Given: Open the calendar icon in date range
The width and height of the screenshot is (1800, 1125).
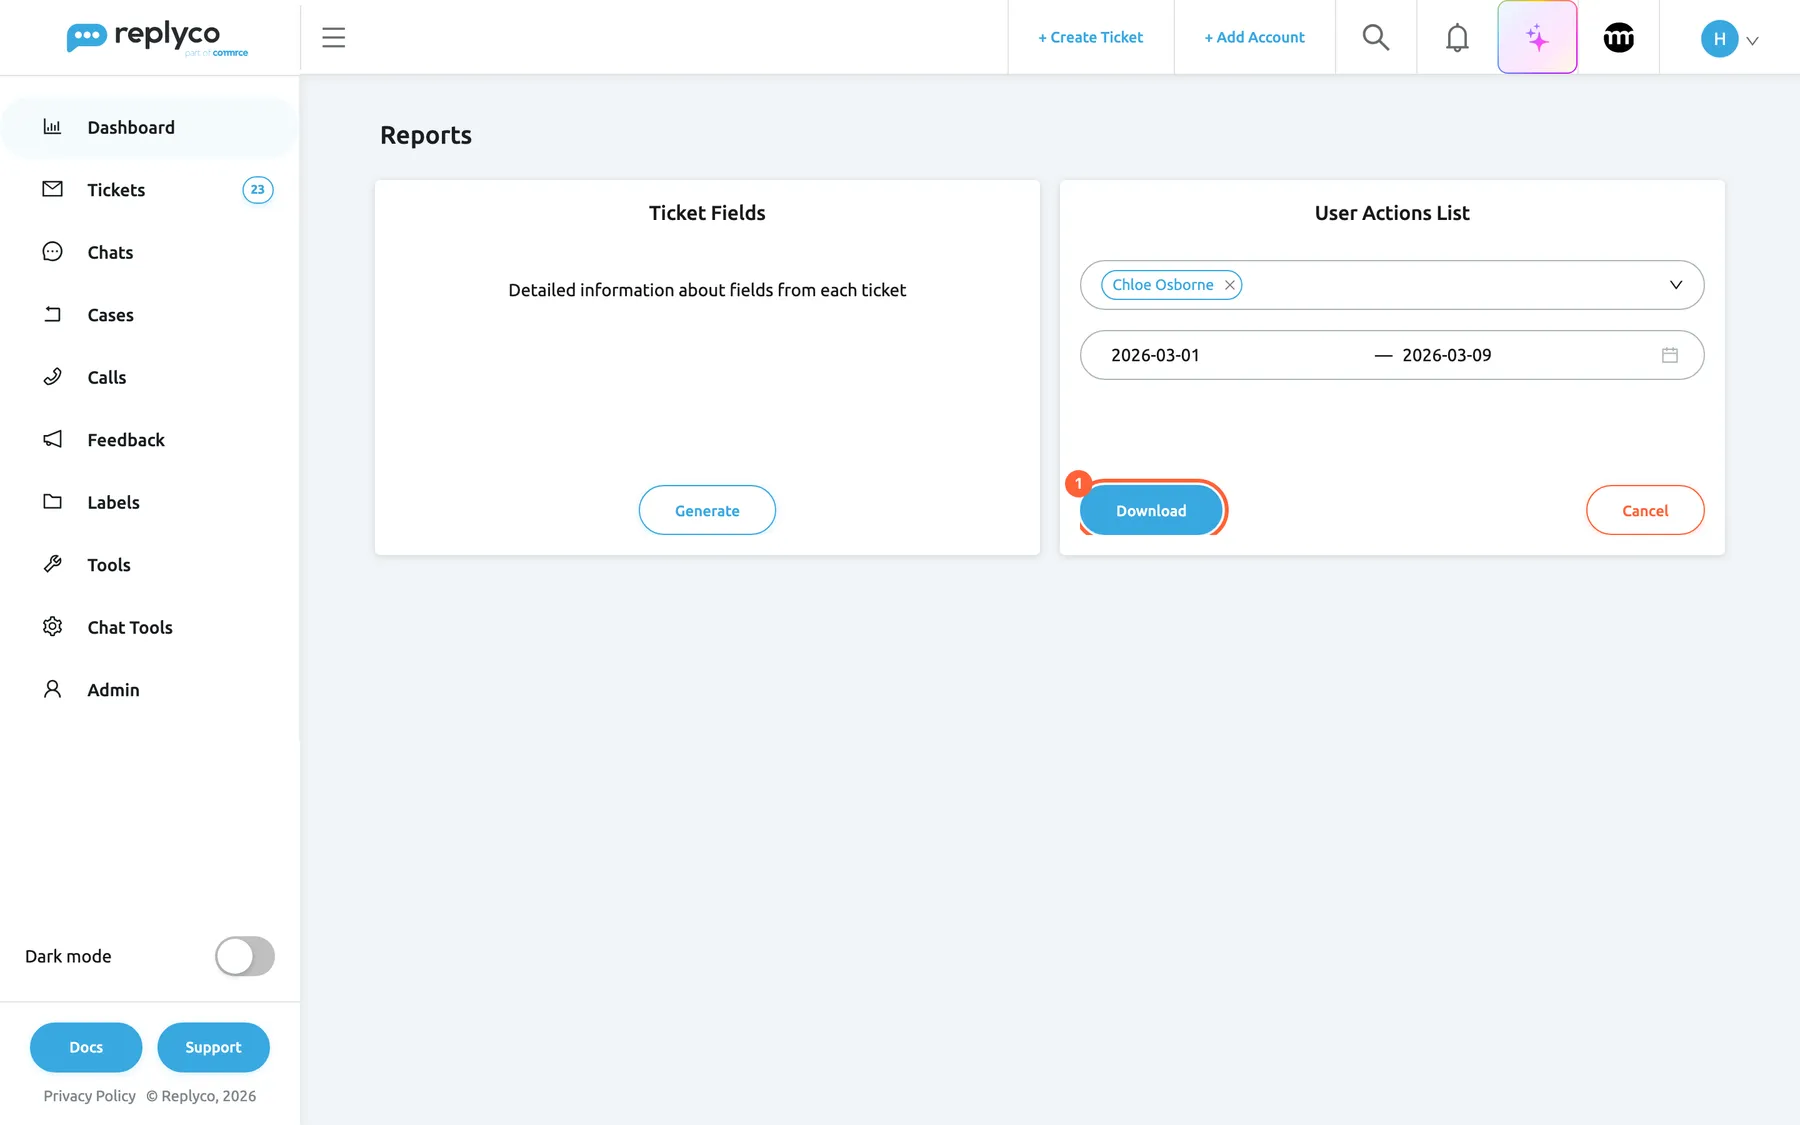Looking at the screenshot, I should [1669, 355].
